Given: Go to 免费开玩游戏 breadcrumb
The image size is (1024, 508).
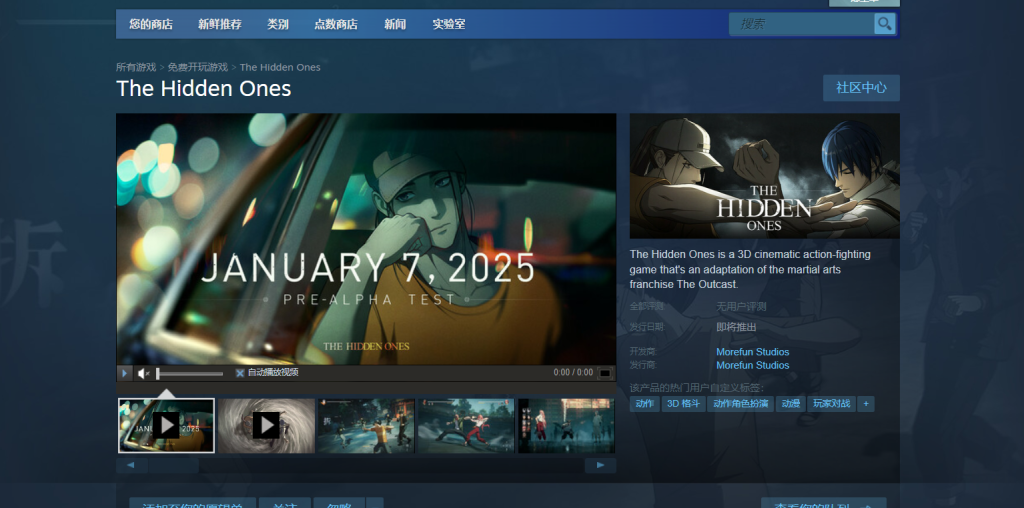Looking at the screenshot, I should [x=197, y=67].
